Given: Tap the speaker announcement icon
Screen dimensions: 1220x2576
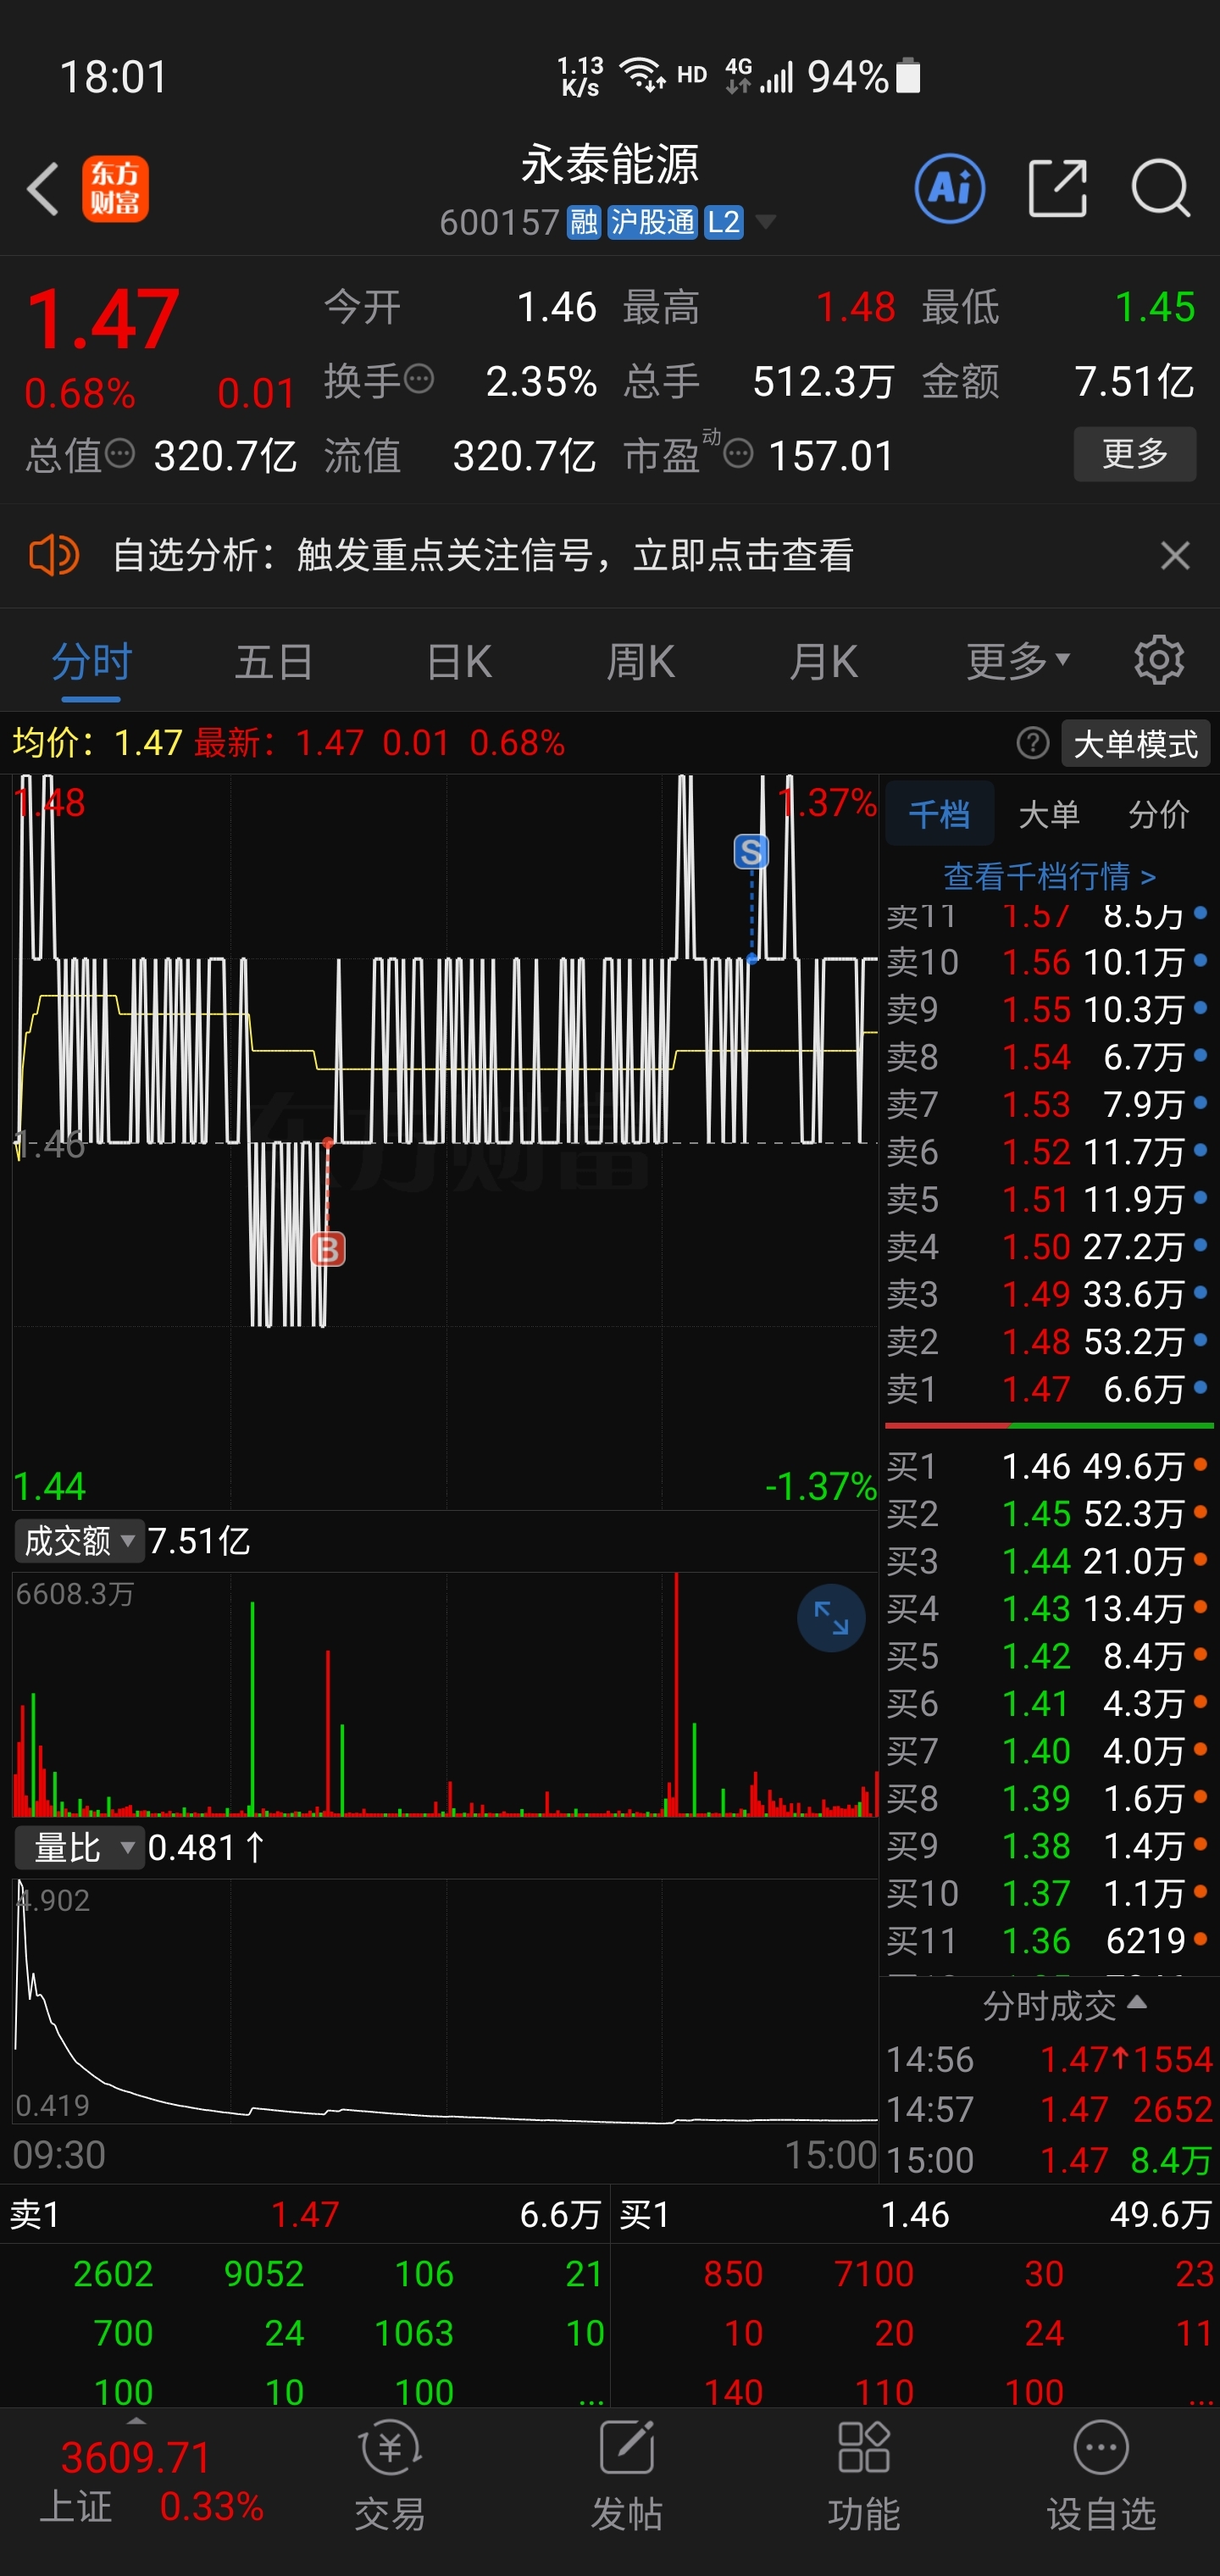Looking at the screenshot, I should pyautogui.click(x=54, y=555).
